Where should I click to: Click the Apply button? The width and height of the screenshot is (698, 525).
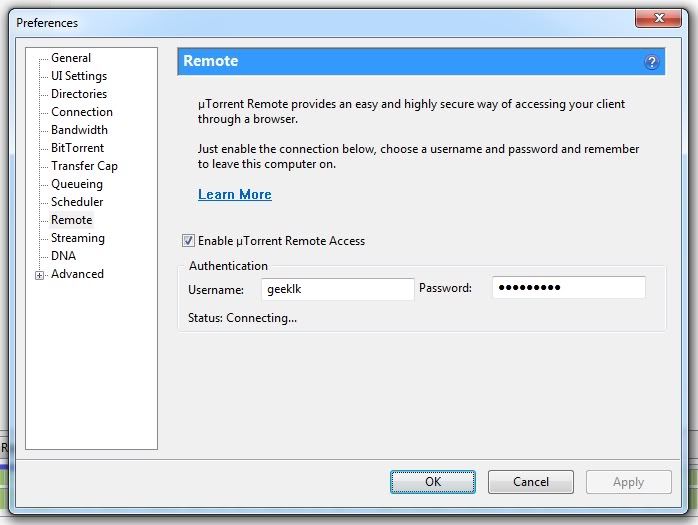[629, 482]
